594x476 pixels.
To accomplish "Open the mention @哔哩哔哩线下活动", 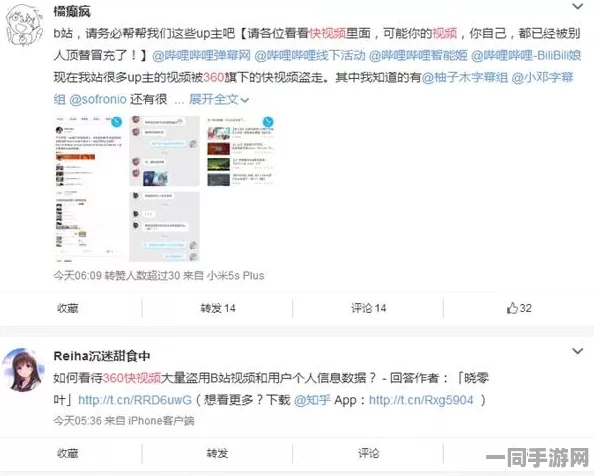I will pos(310,55).
